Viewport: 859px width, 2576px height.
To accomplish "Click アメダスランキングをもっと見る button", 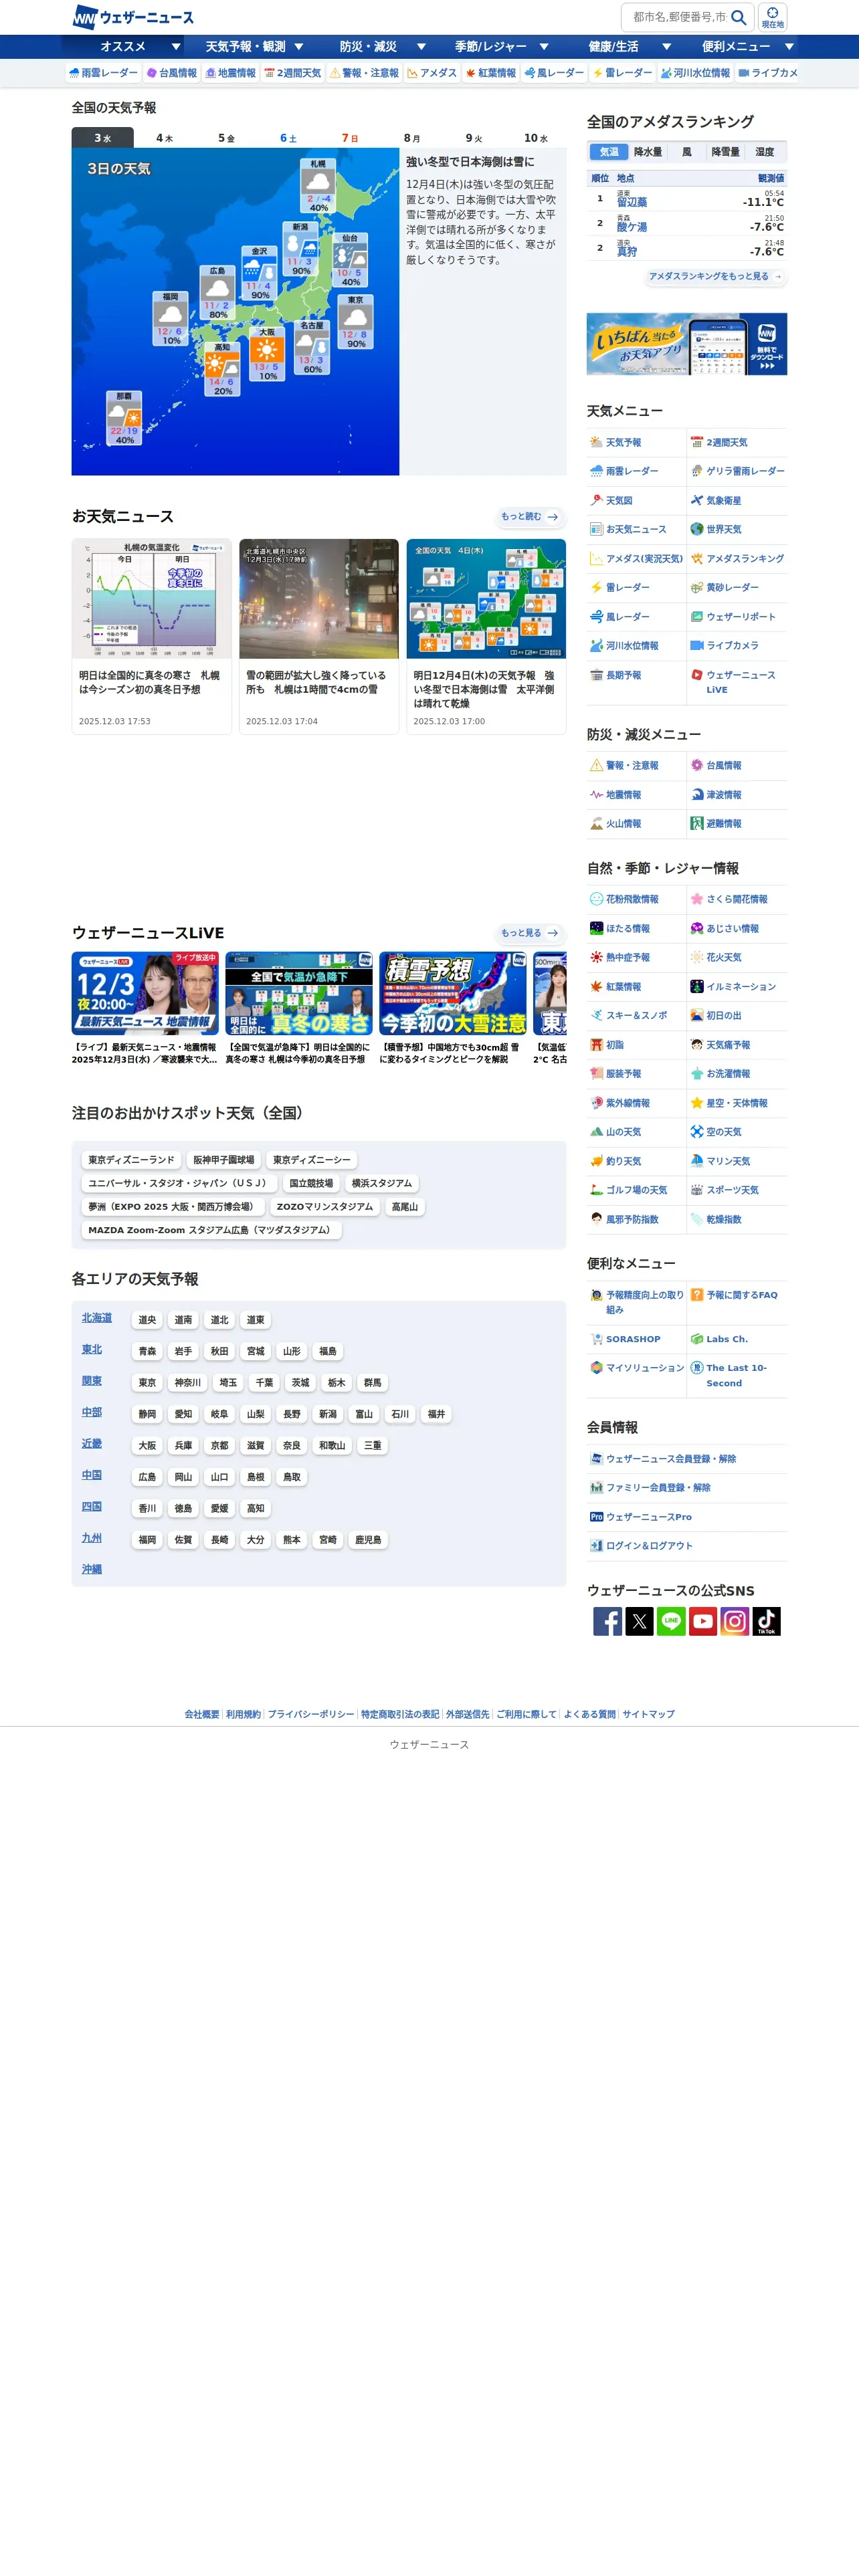I will coord(716,277).
